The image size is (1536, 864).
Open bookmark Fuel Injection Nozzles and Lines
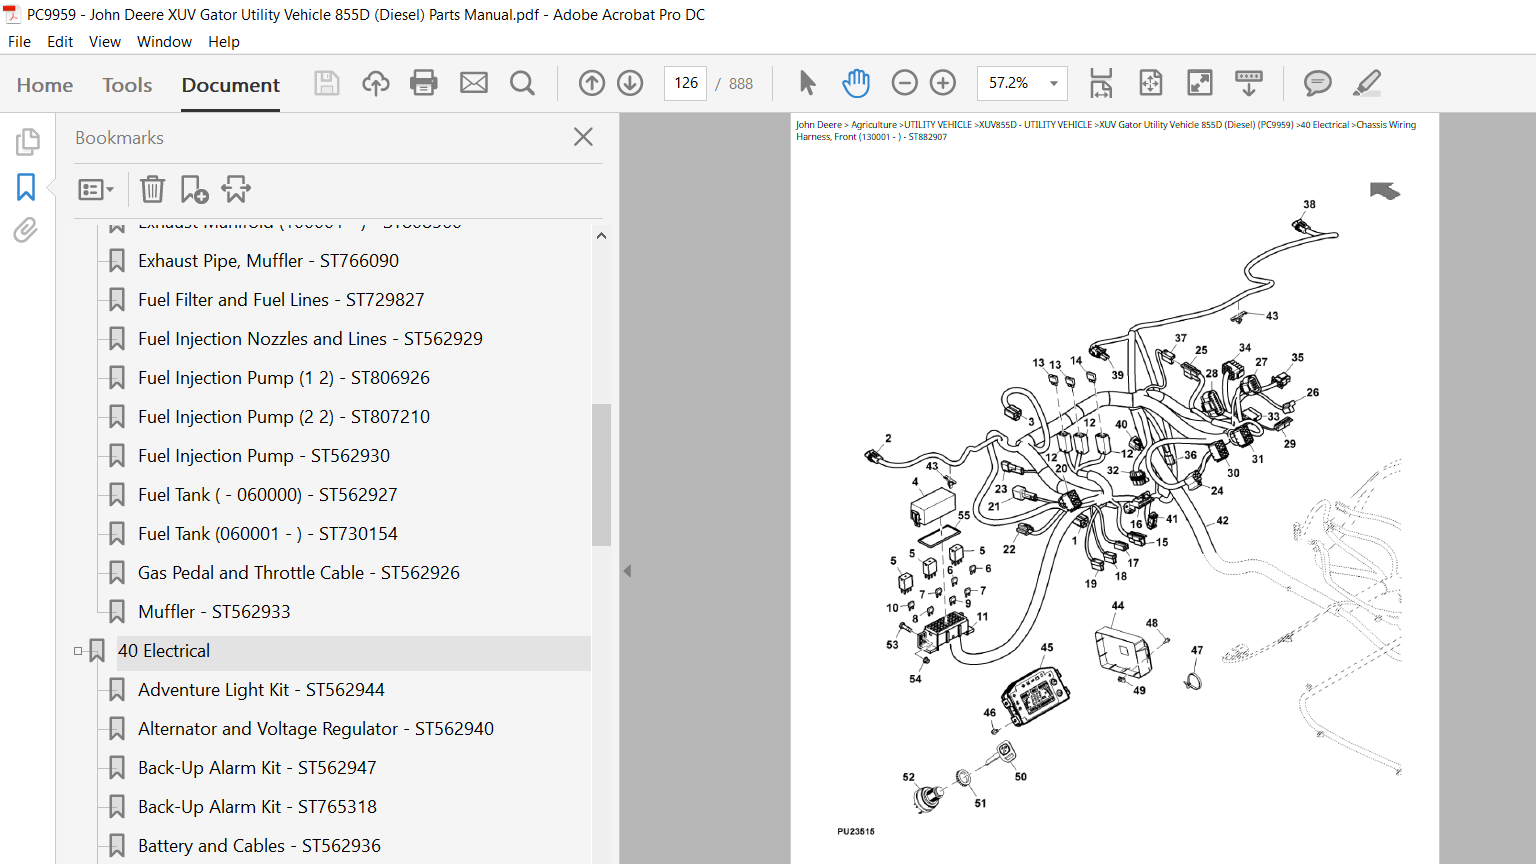tap(310, 339)
